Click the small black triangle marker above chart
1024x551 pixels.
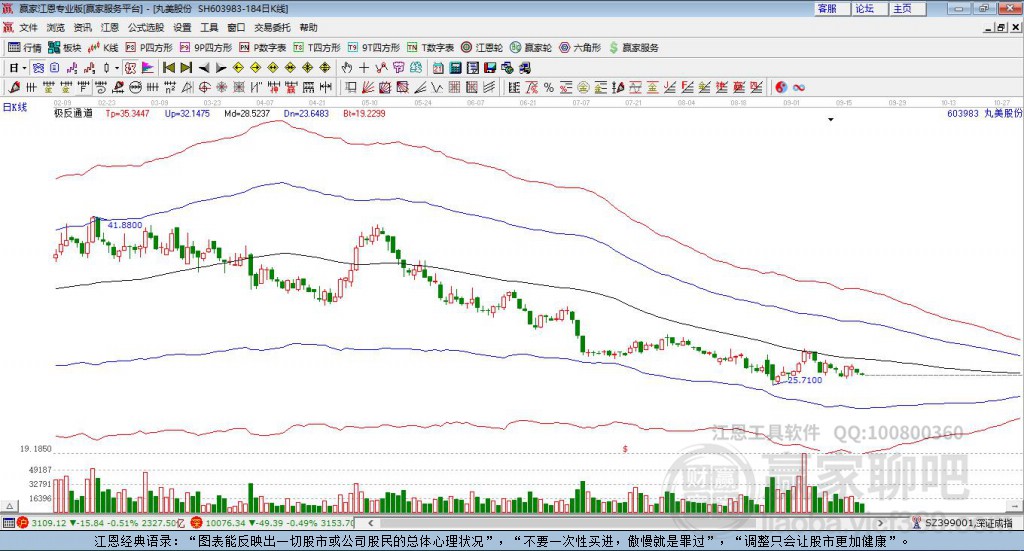pos(831,119)
